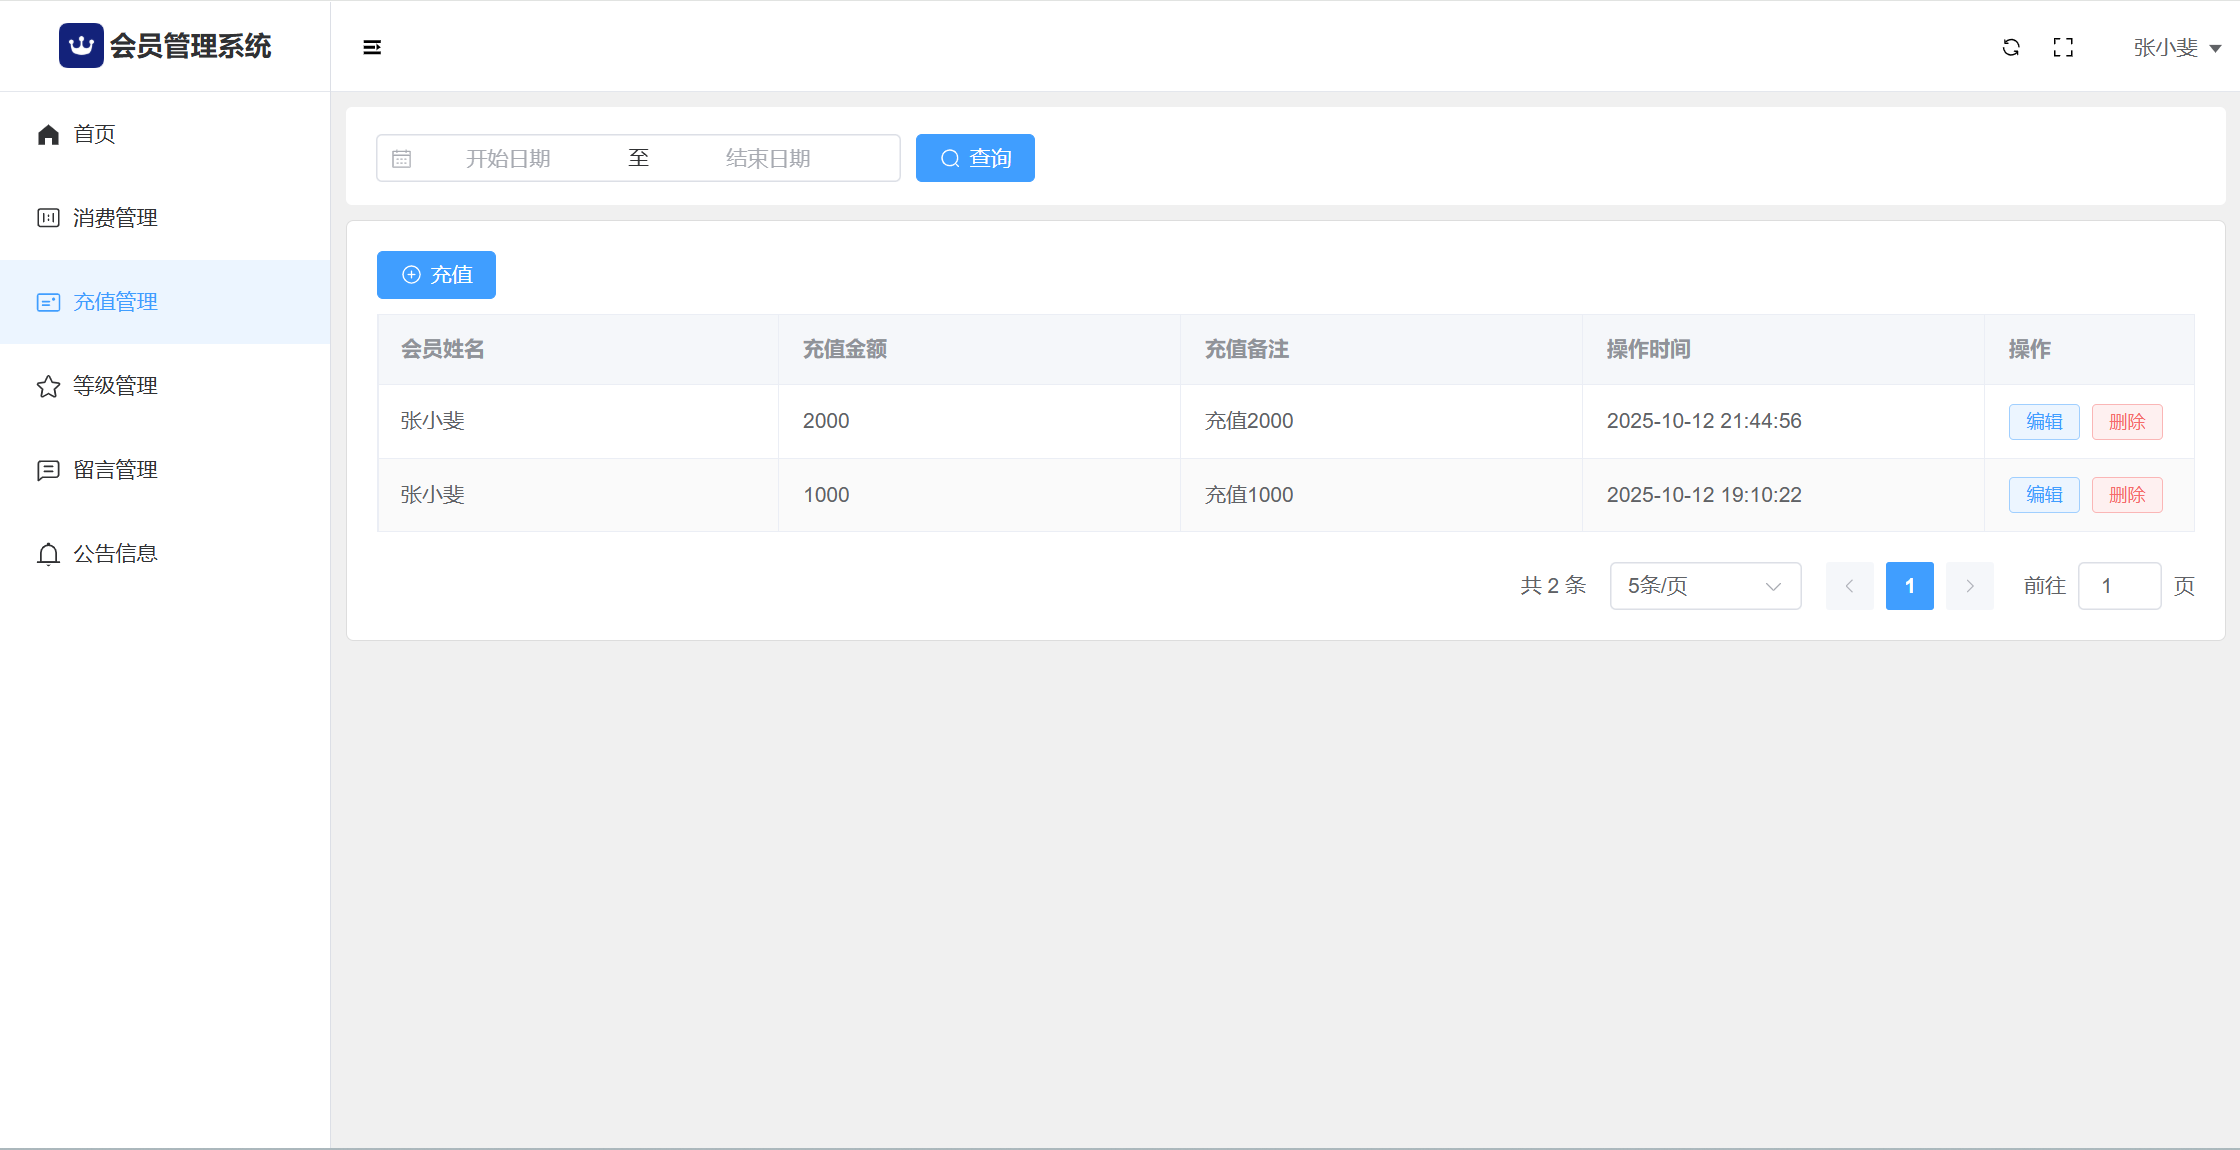The width and height of the screenshot is (2240, 1150).
Task: Click the next page arrow
Action: pyautogui.click(x=1969, y=586)
